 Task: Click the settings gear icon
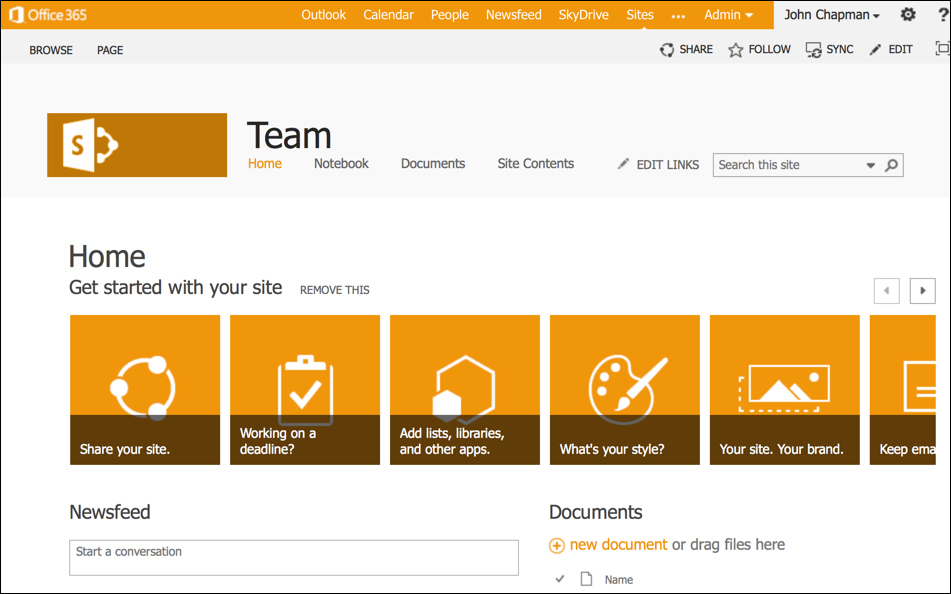(x=908, y=15)
